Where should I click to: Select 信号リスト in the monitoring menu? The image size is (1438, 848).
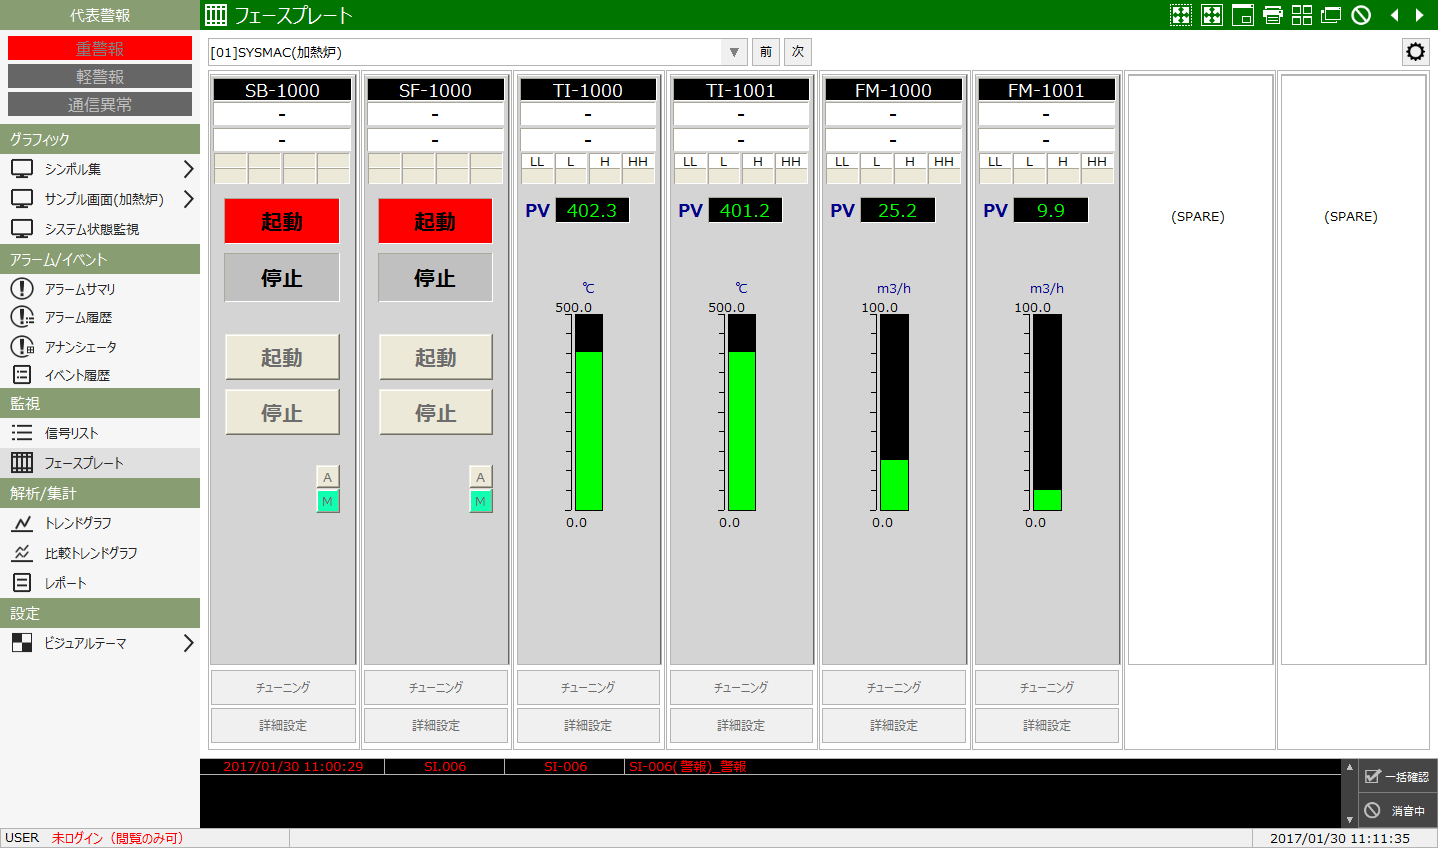[71, 433]
